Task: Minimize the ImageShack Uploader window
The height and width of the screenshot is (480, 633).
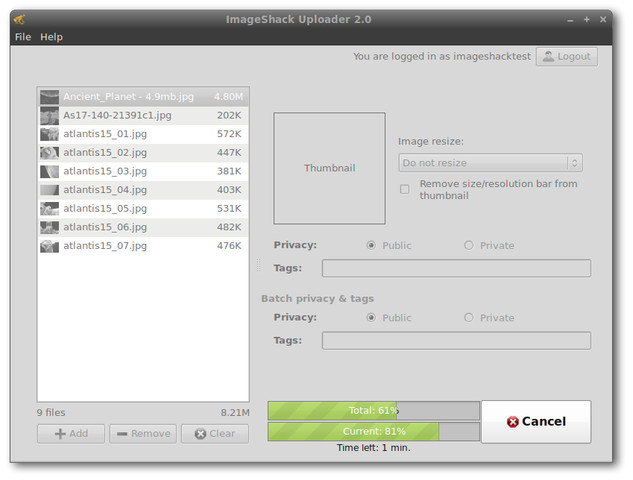Action: 570,20
